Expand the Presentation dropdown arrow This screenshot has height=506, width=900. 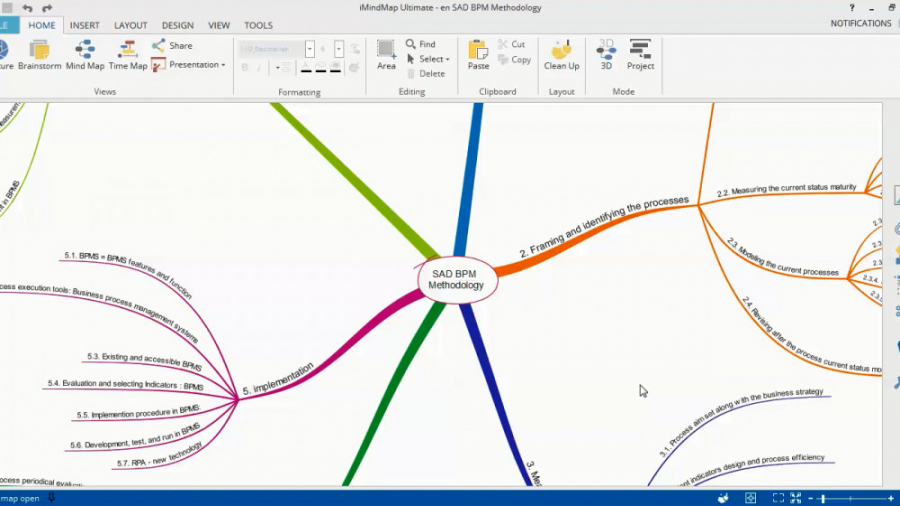pyautogui.click(x=223, y=65)
